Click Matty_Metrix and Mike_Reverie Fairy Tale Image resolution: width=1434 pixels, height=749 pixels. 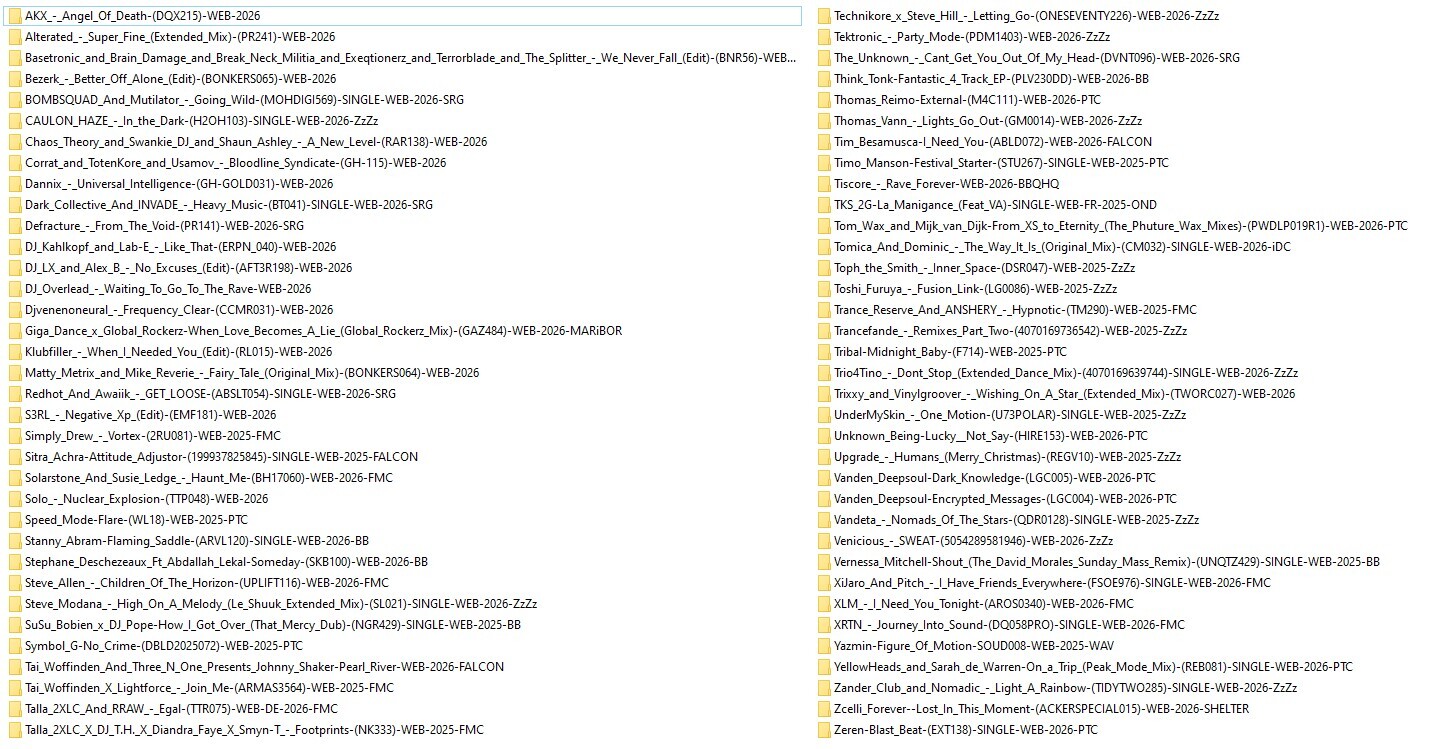coord(252,373)
